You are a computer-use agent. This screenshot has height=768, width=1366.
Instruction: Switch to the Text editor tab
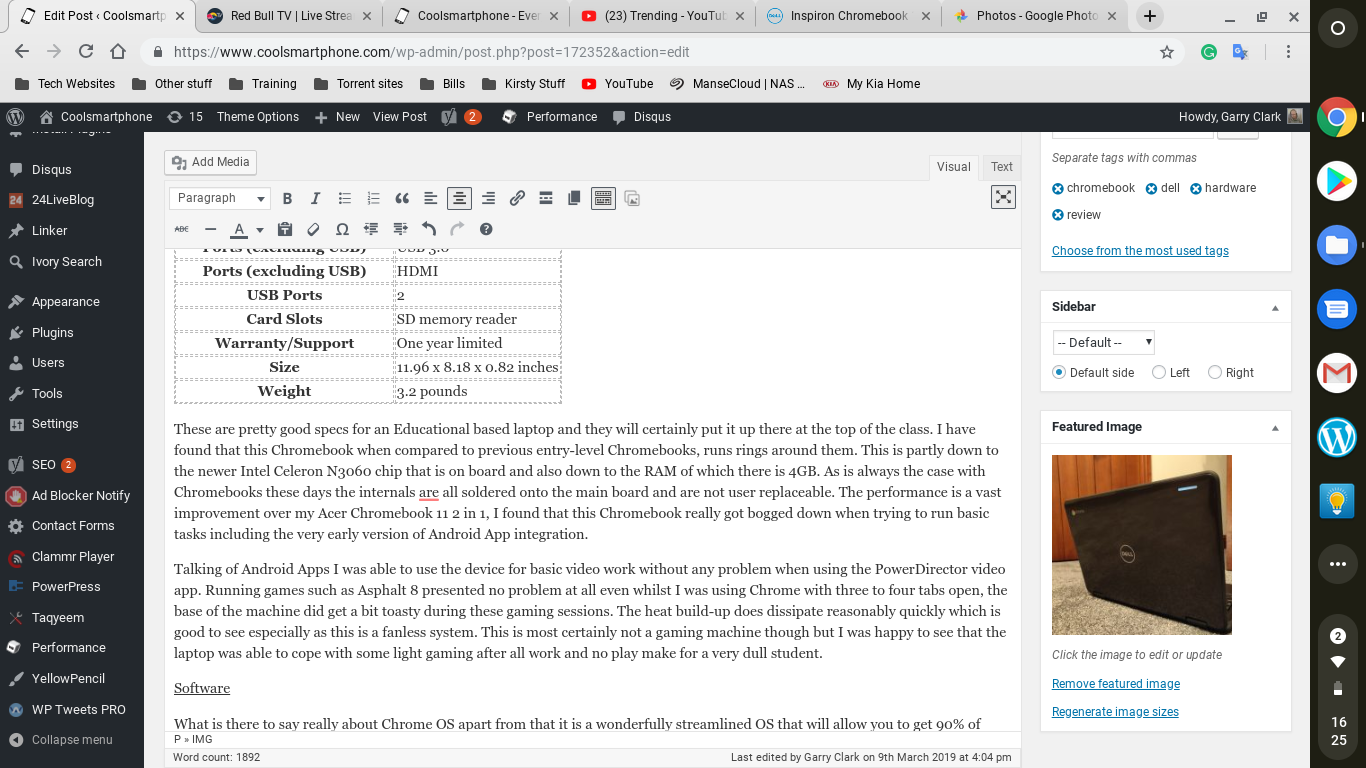tap(1002, 167)
